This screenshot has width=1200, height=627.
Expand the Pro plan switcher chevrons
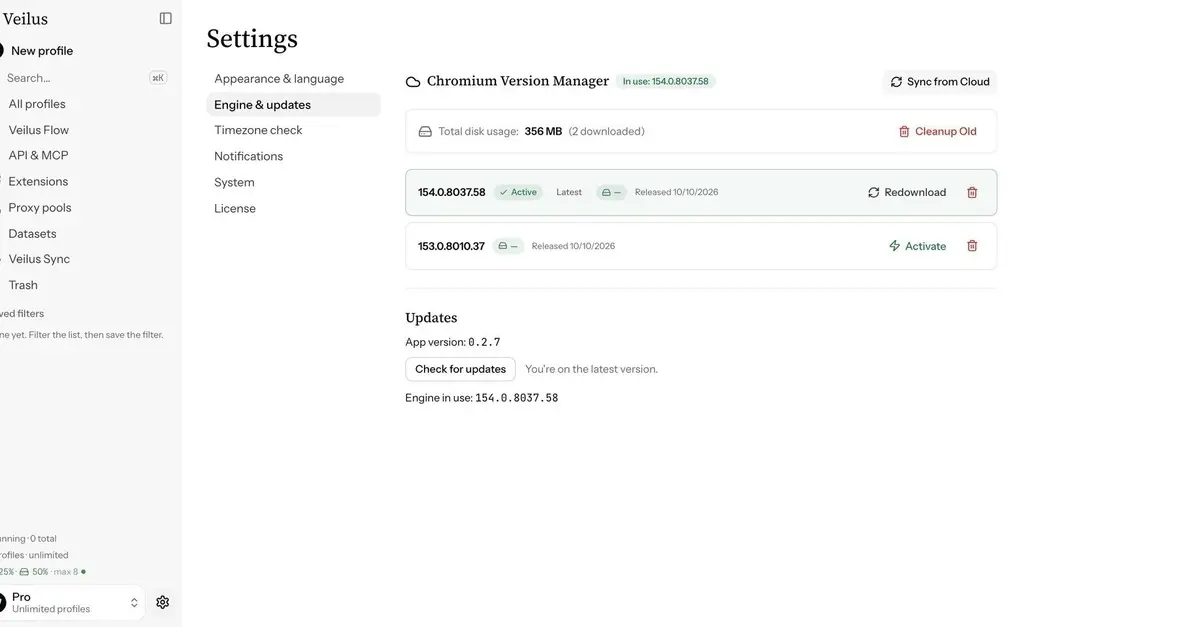(134, 603)
